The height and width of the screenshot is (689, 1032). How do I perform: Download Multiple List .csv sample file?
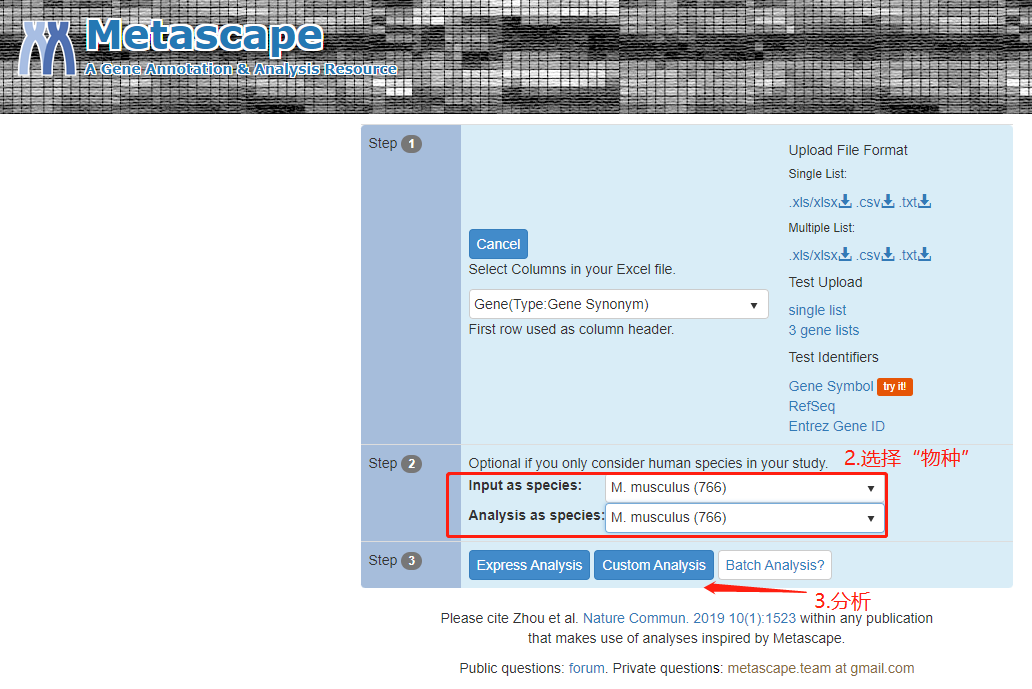(x=874, y=255)
